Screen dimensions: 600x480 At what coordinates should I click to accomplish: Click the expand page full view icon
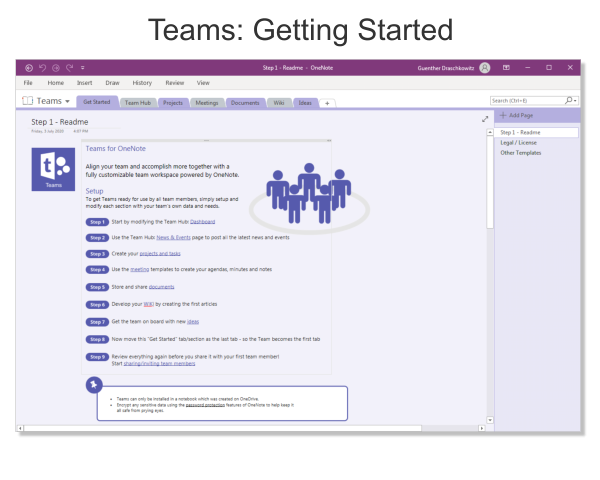pyautogui.click(x=485, y=119)
